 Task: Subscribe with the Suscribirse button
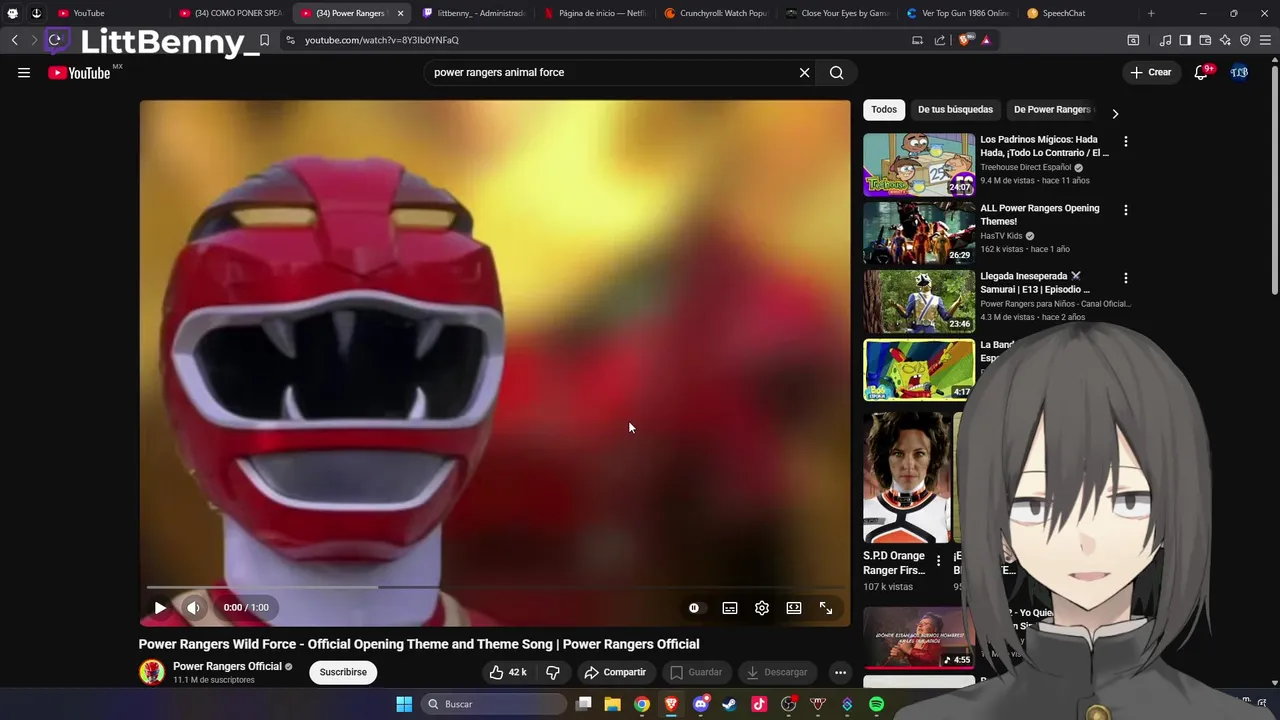pyautogui.click(x=343, y=672)
